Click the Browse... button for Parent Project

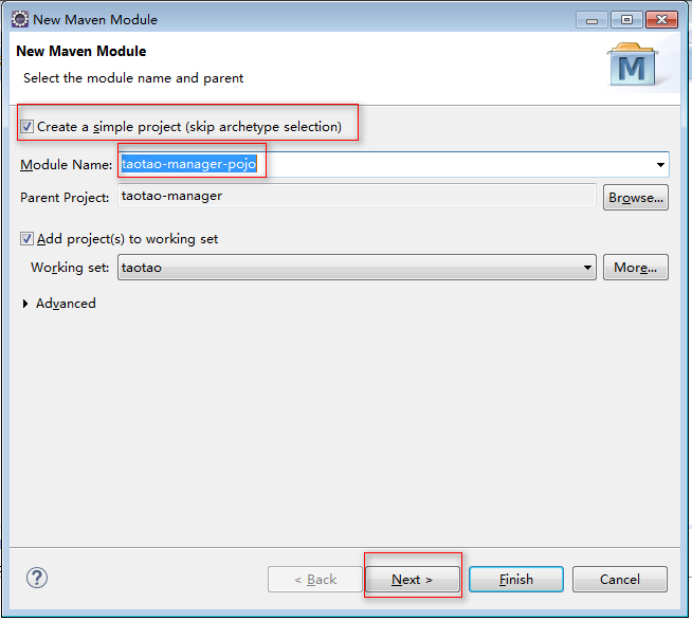(636, 197)
